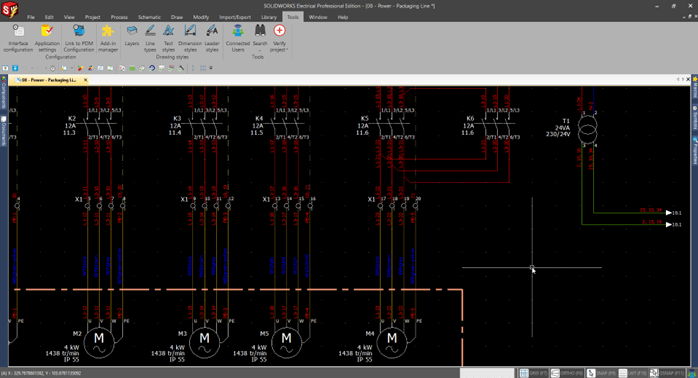The width and height of the screenshot is (698, 378).
Task: Open Link to PDM Configuration
Action: tap(79, 38)
